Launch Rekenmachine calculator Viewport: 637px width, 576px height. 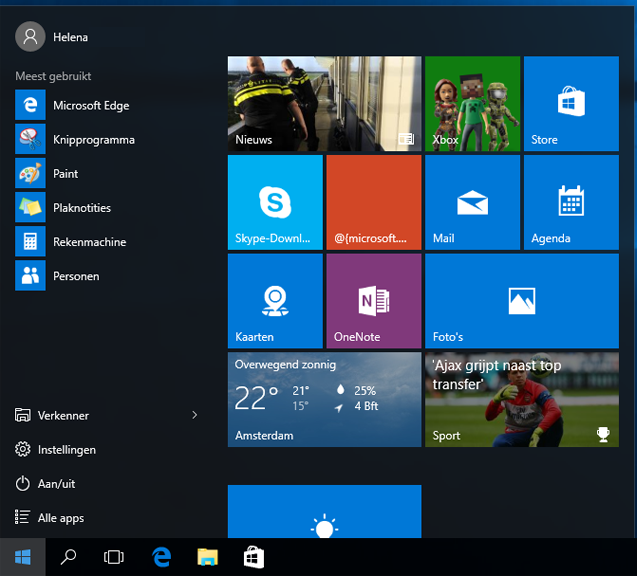(x=110, y=242)
